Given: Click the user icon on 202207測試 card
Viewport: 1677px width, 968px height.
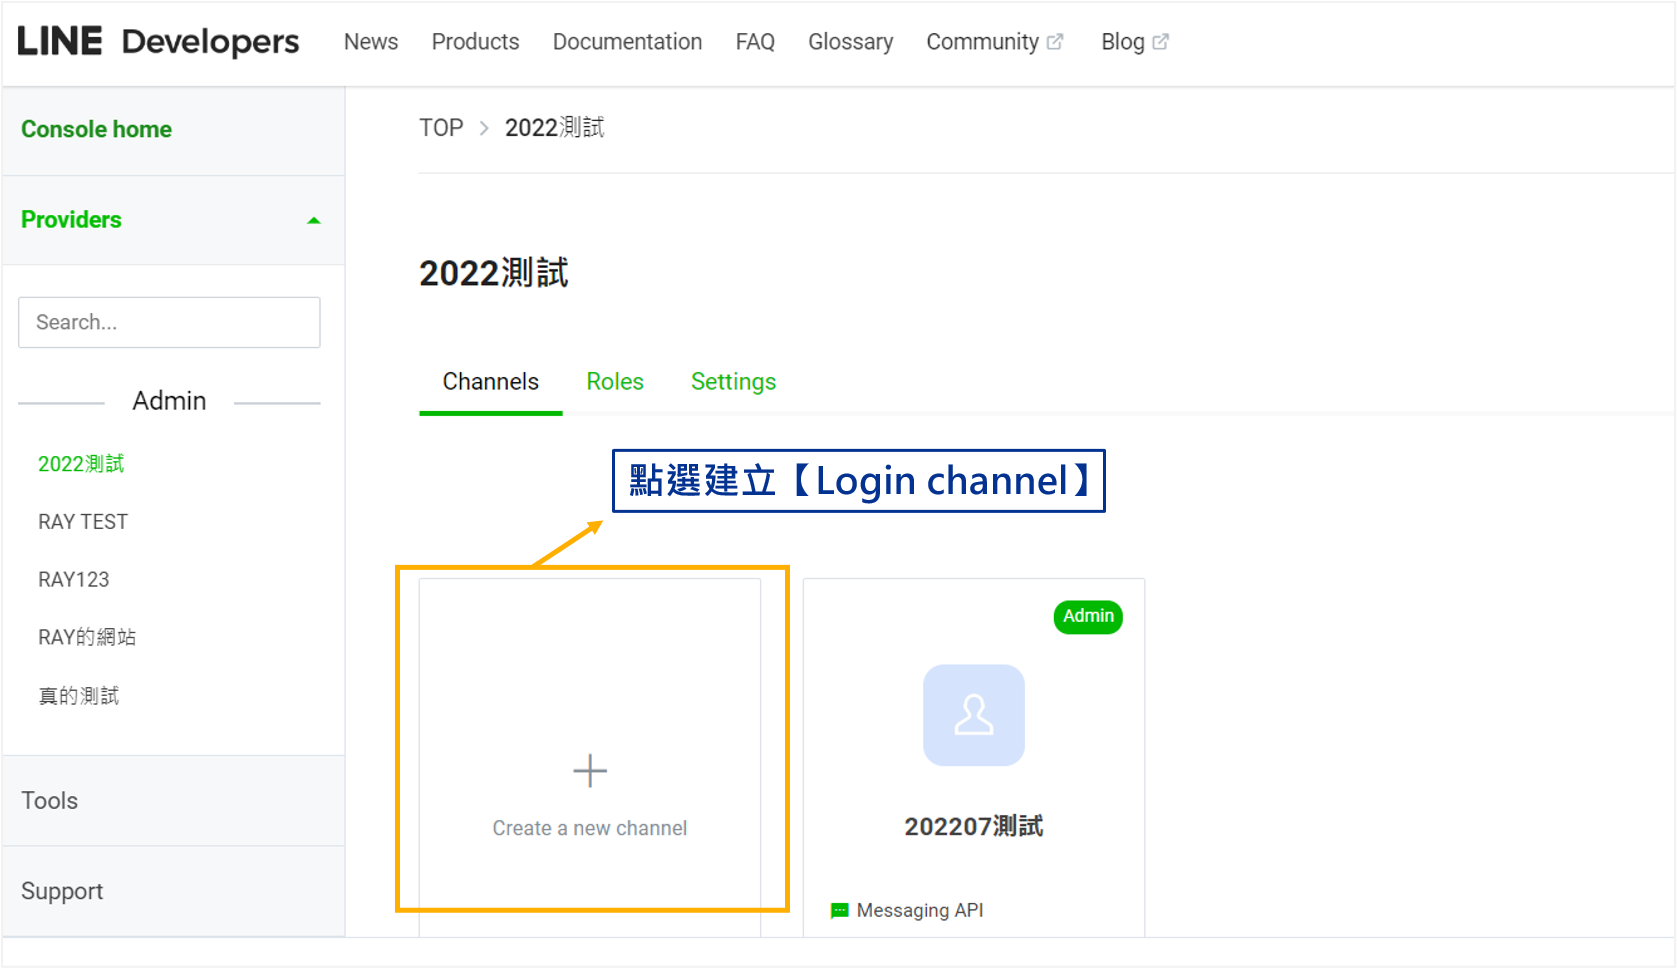Looking at the screenshot, I should [972, 715].
